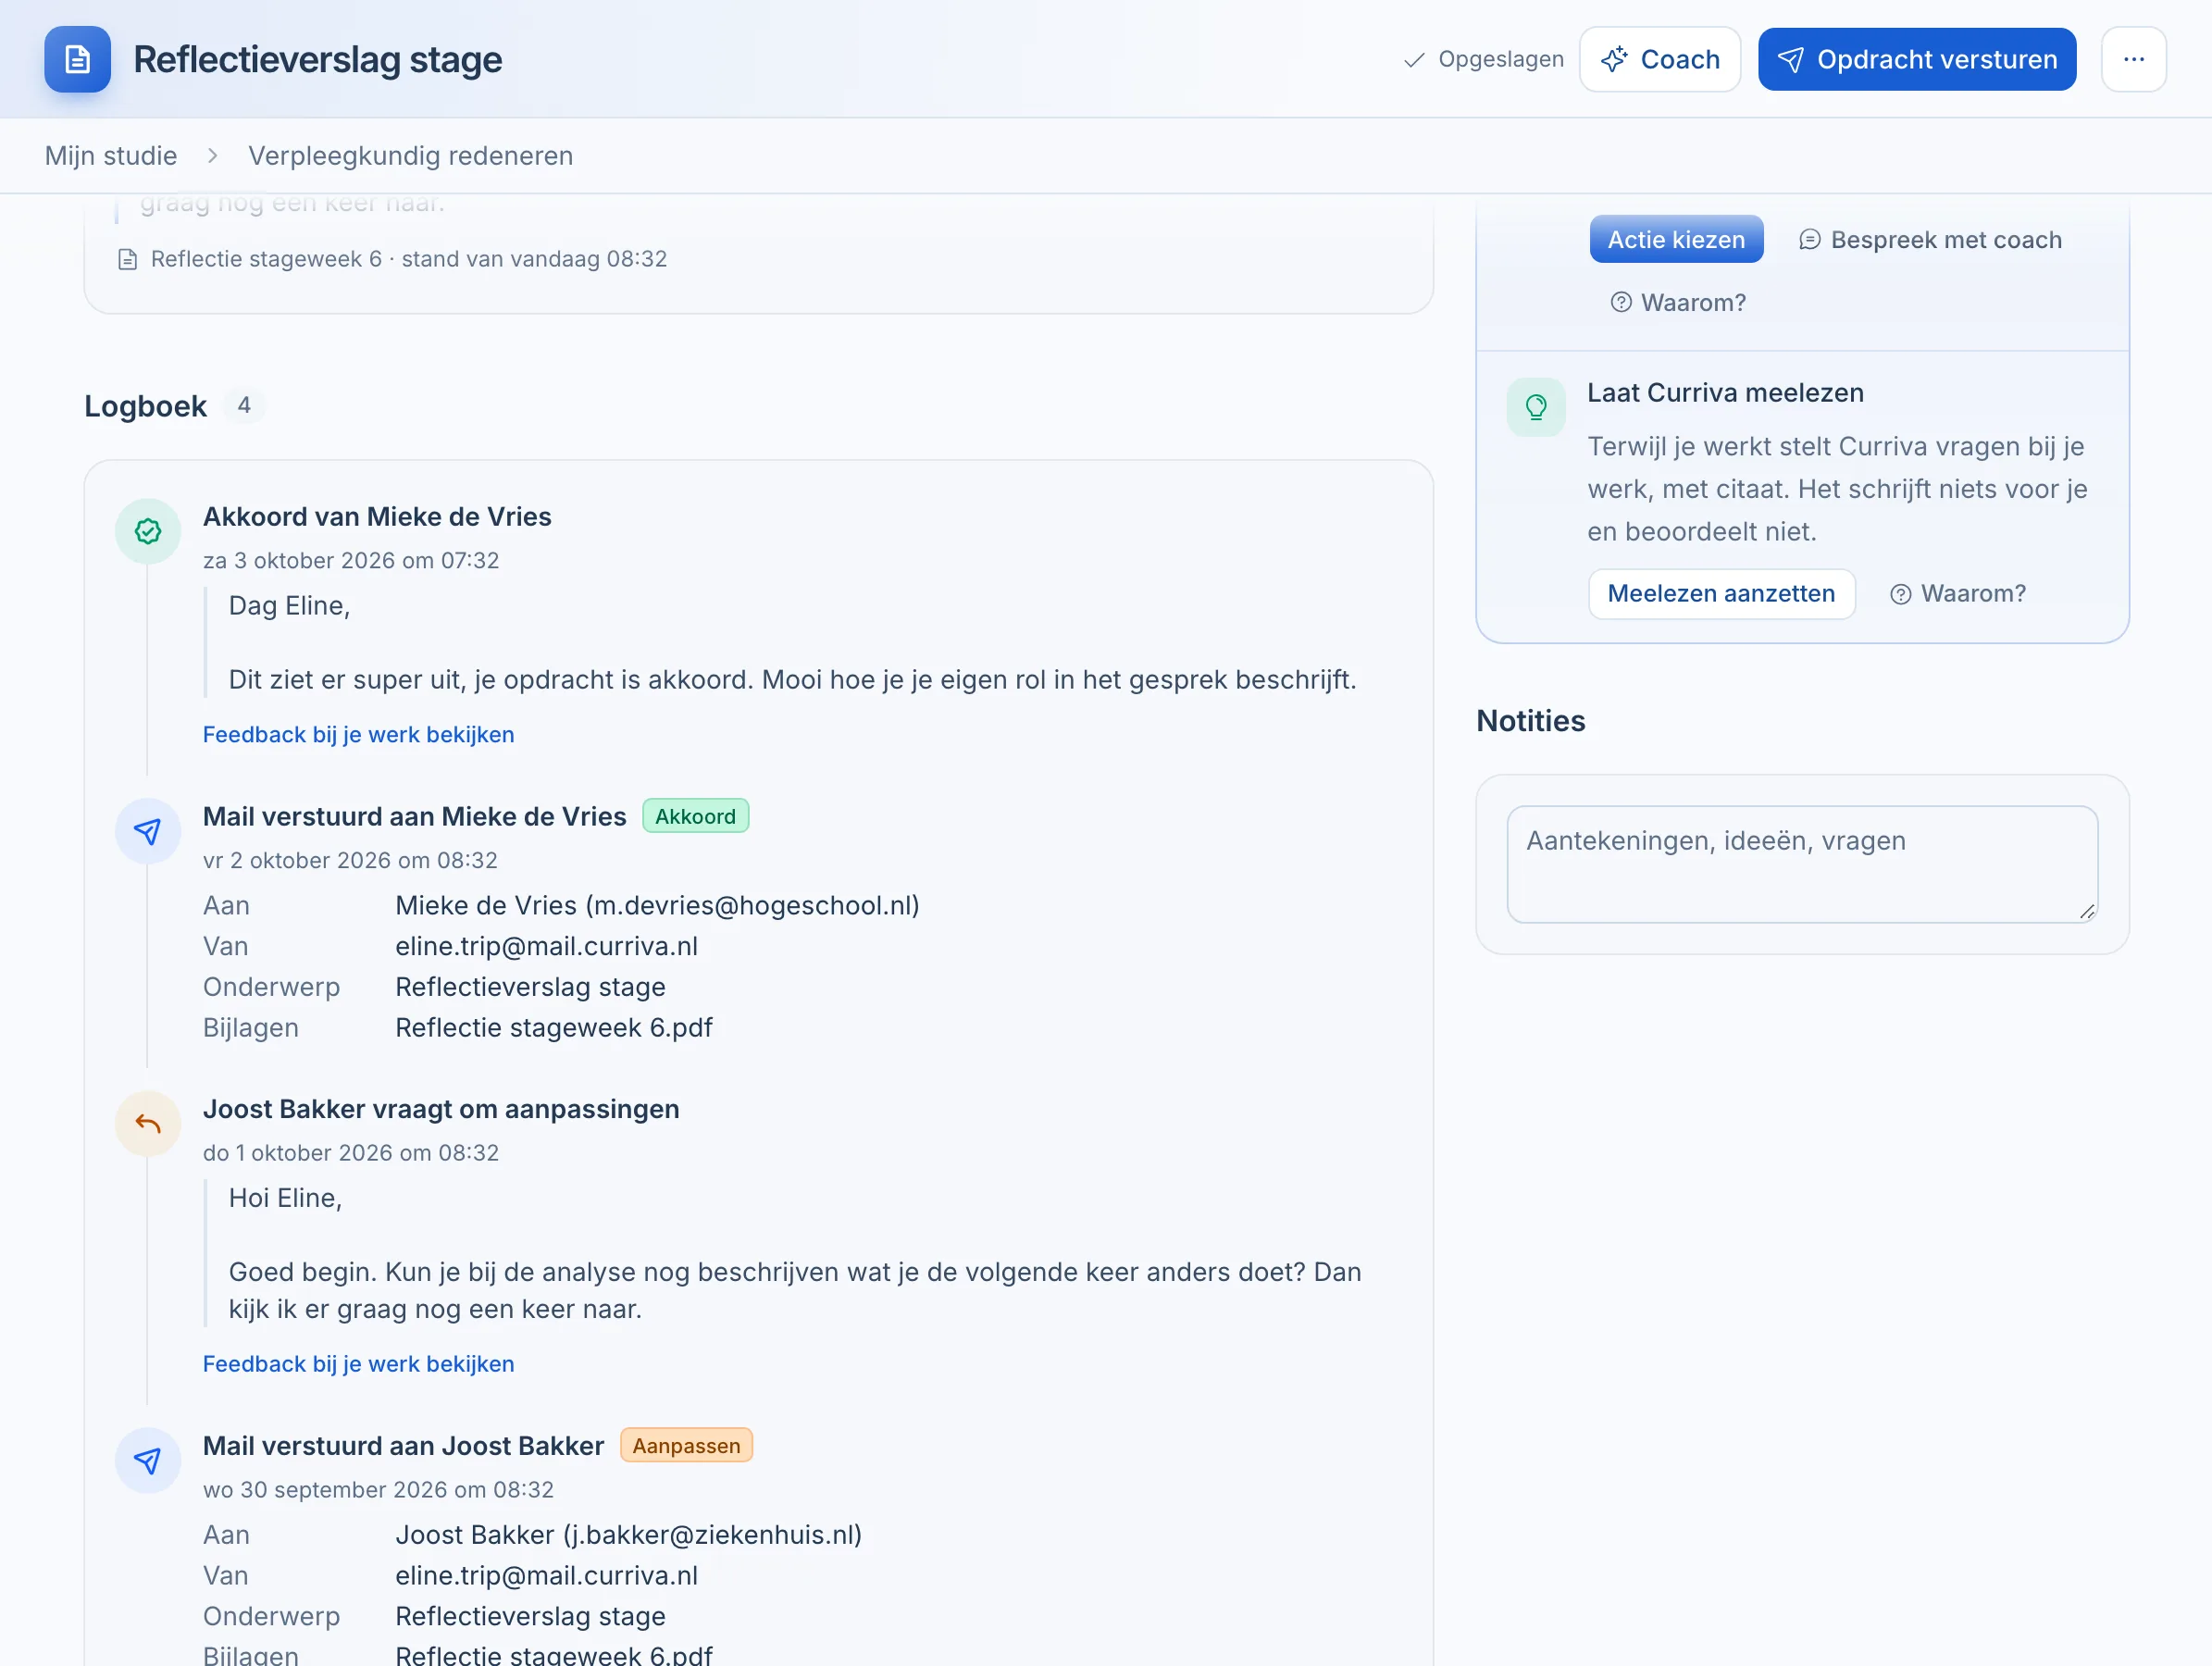
Task: Click Waarom? below Actie kiezen
Action: click(1678, 302)
